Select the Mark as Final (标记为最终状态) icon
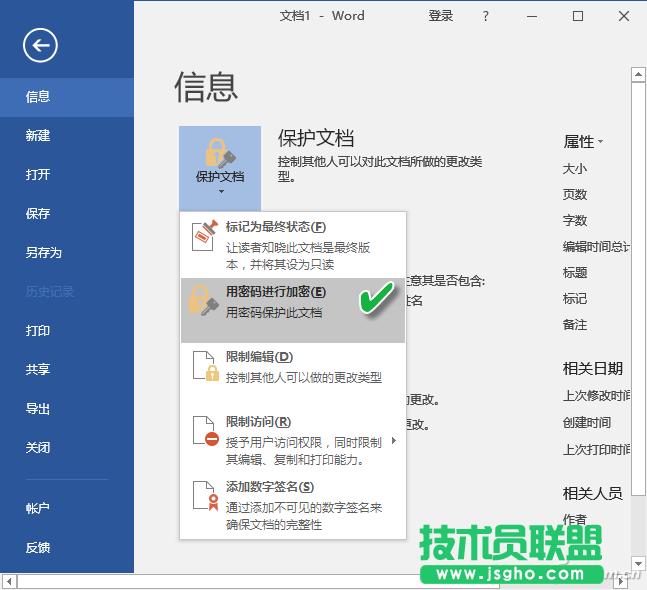This screenshot has height=590, width=647. pos(204,236)
